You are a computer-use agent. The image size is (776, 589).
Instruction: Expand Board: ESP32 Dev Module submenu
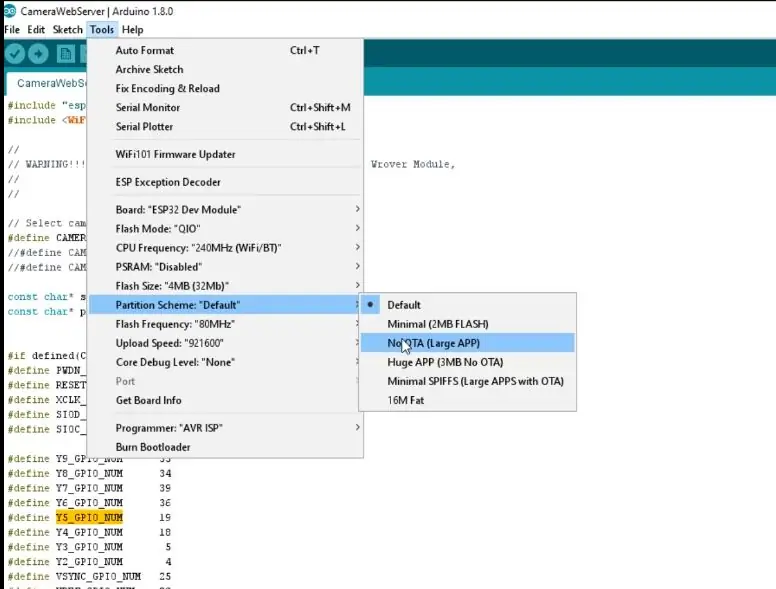(x=225, y=210)
